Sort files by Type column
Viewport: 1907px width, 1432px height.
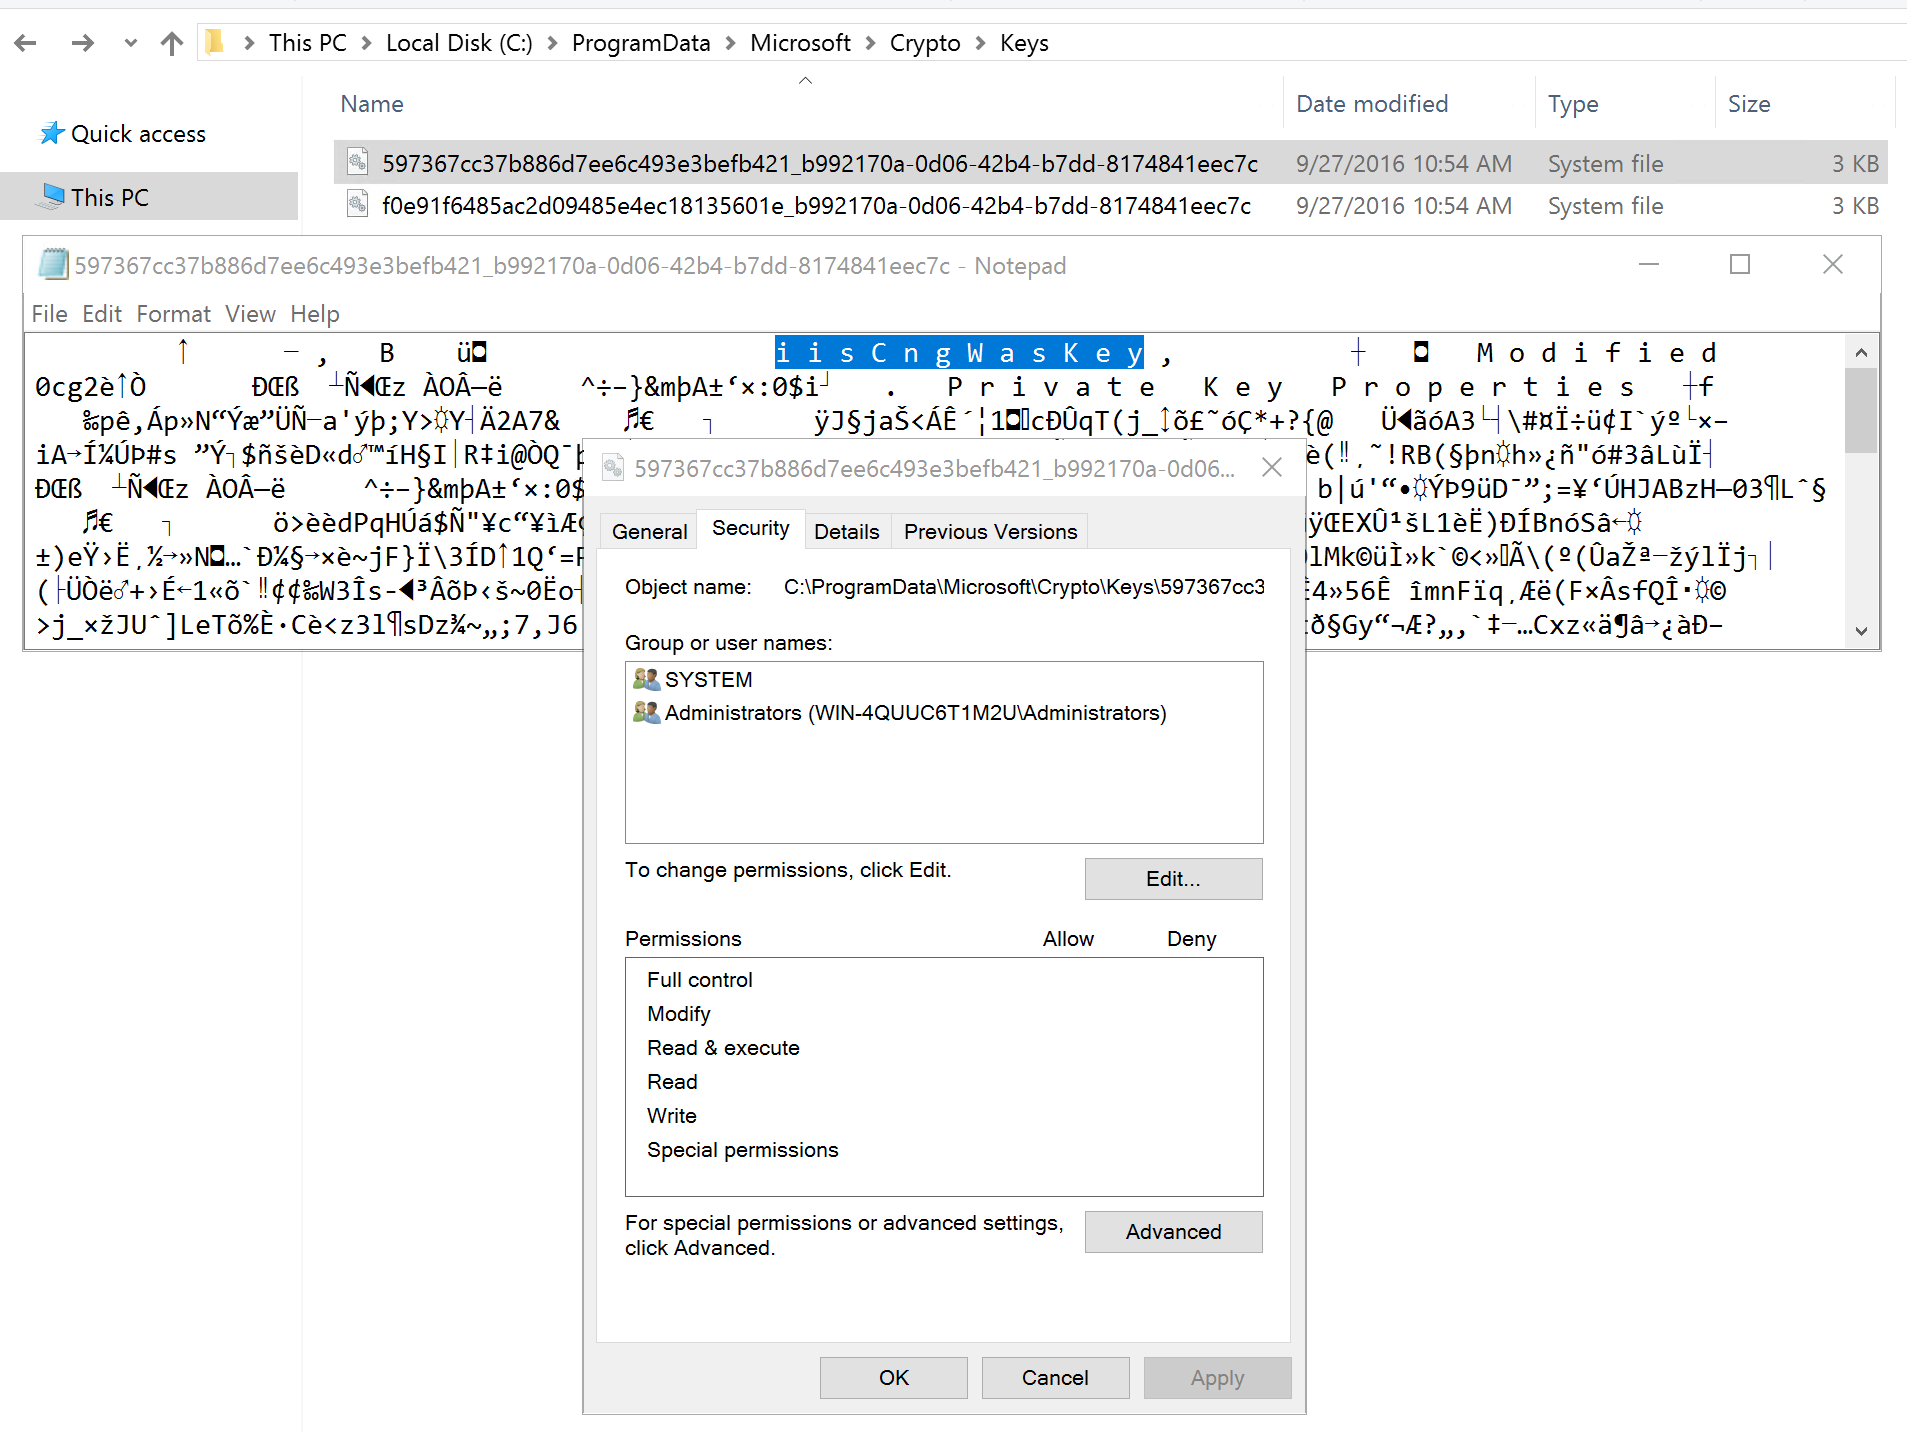[1573, 104]
